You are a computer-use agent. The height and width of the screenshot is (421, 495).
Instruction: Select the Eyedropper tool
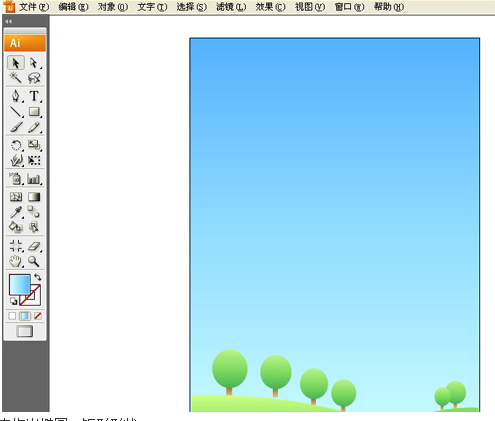(16, 212)
